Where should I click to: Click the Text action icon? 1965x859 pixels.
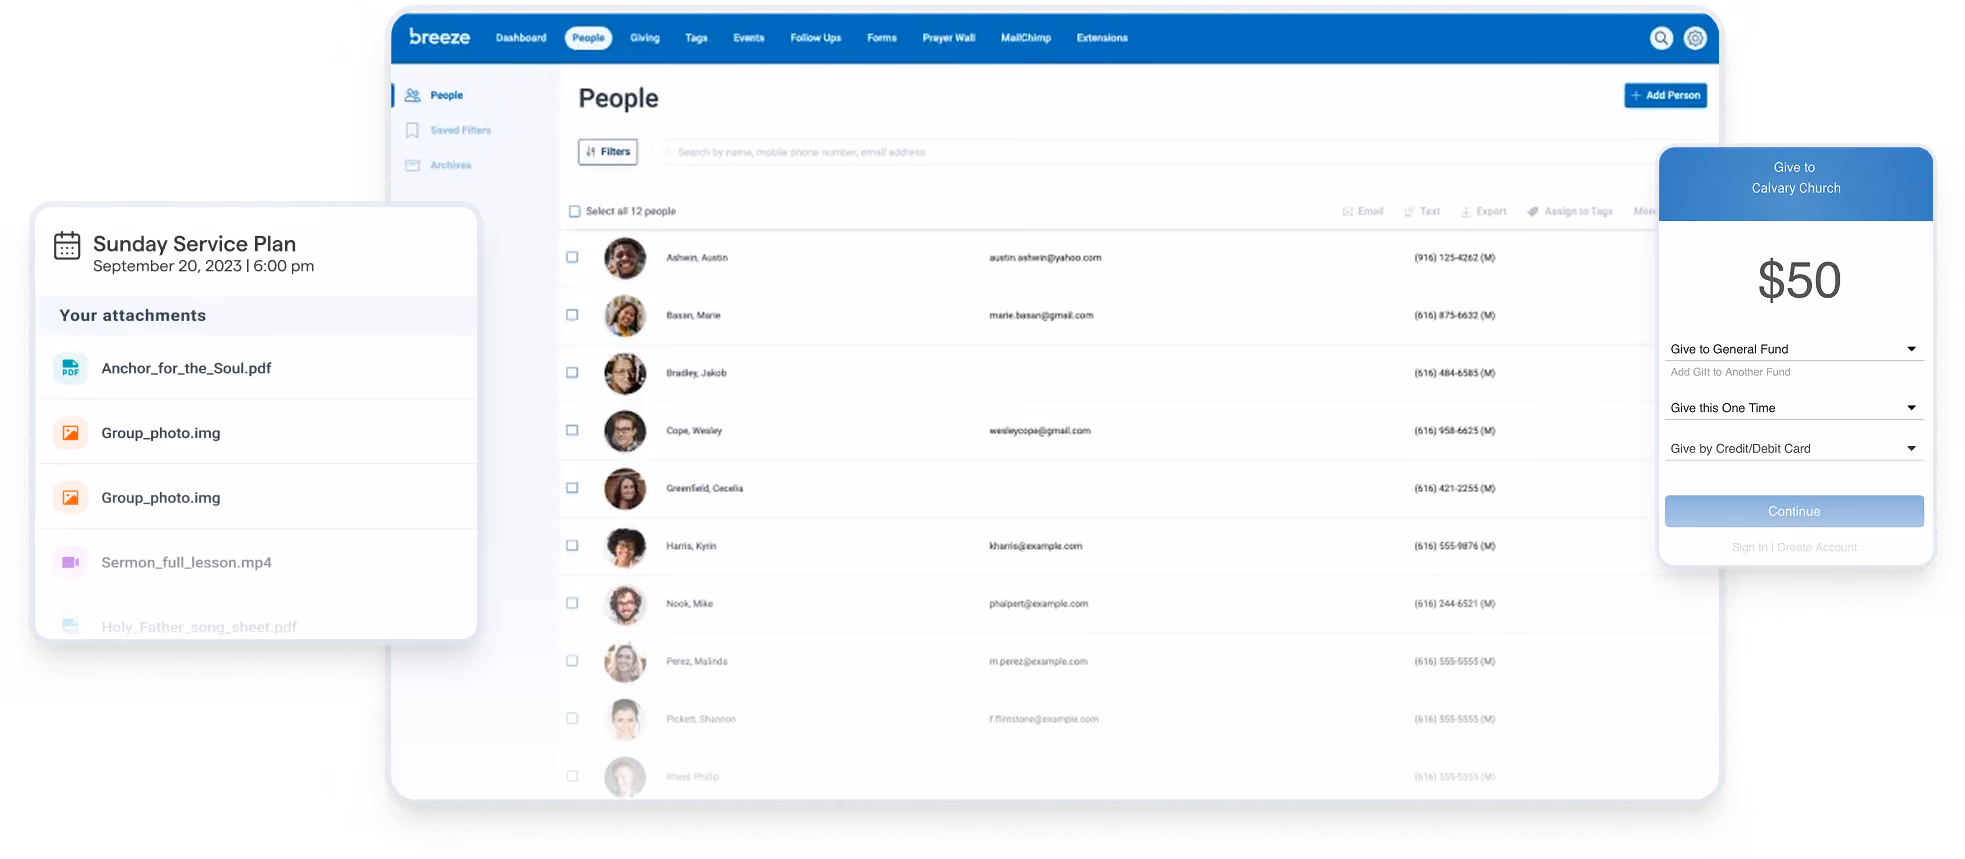pos(1409,211)
